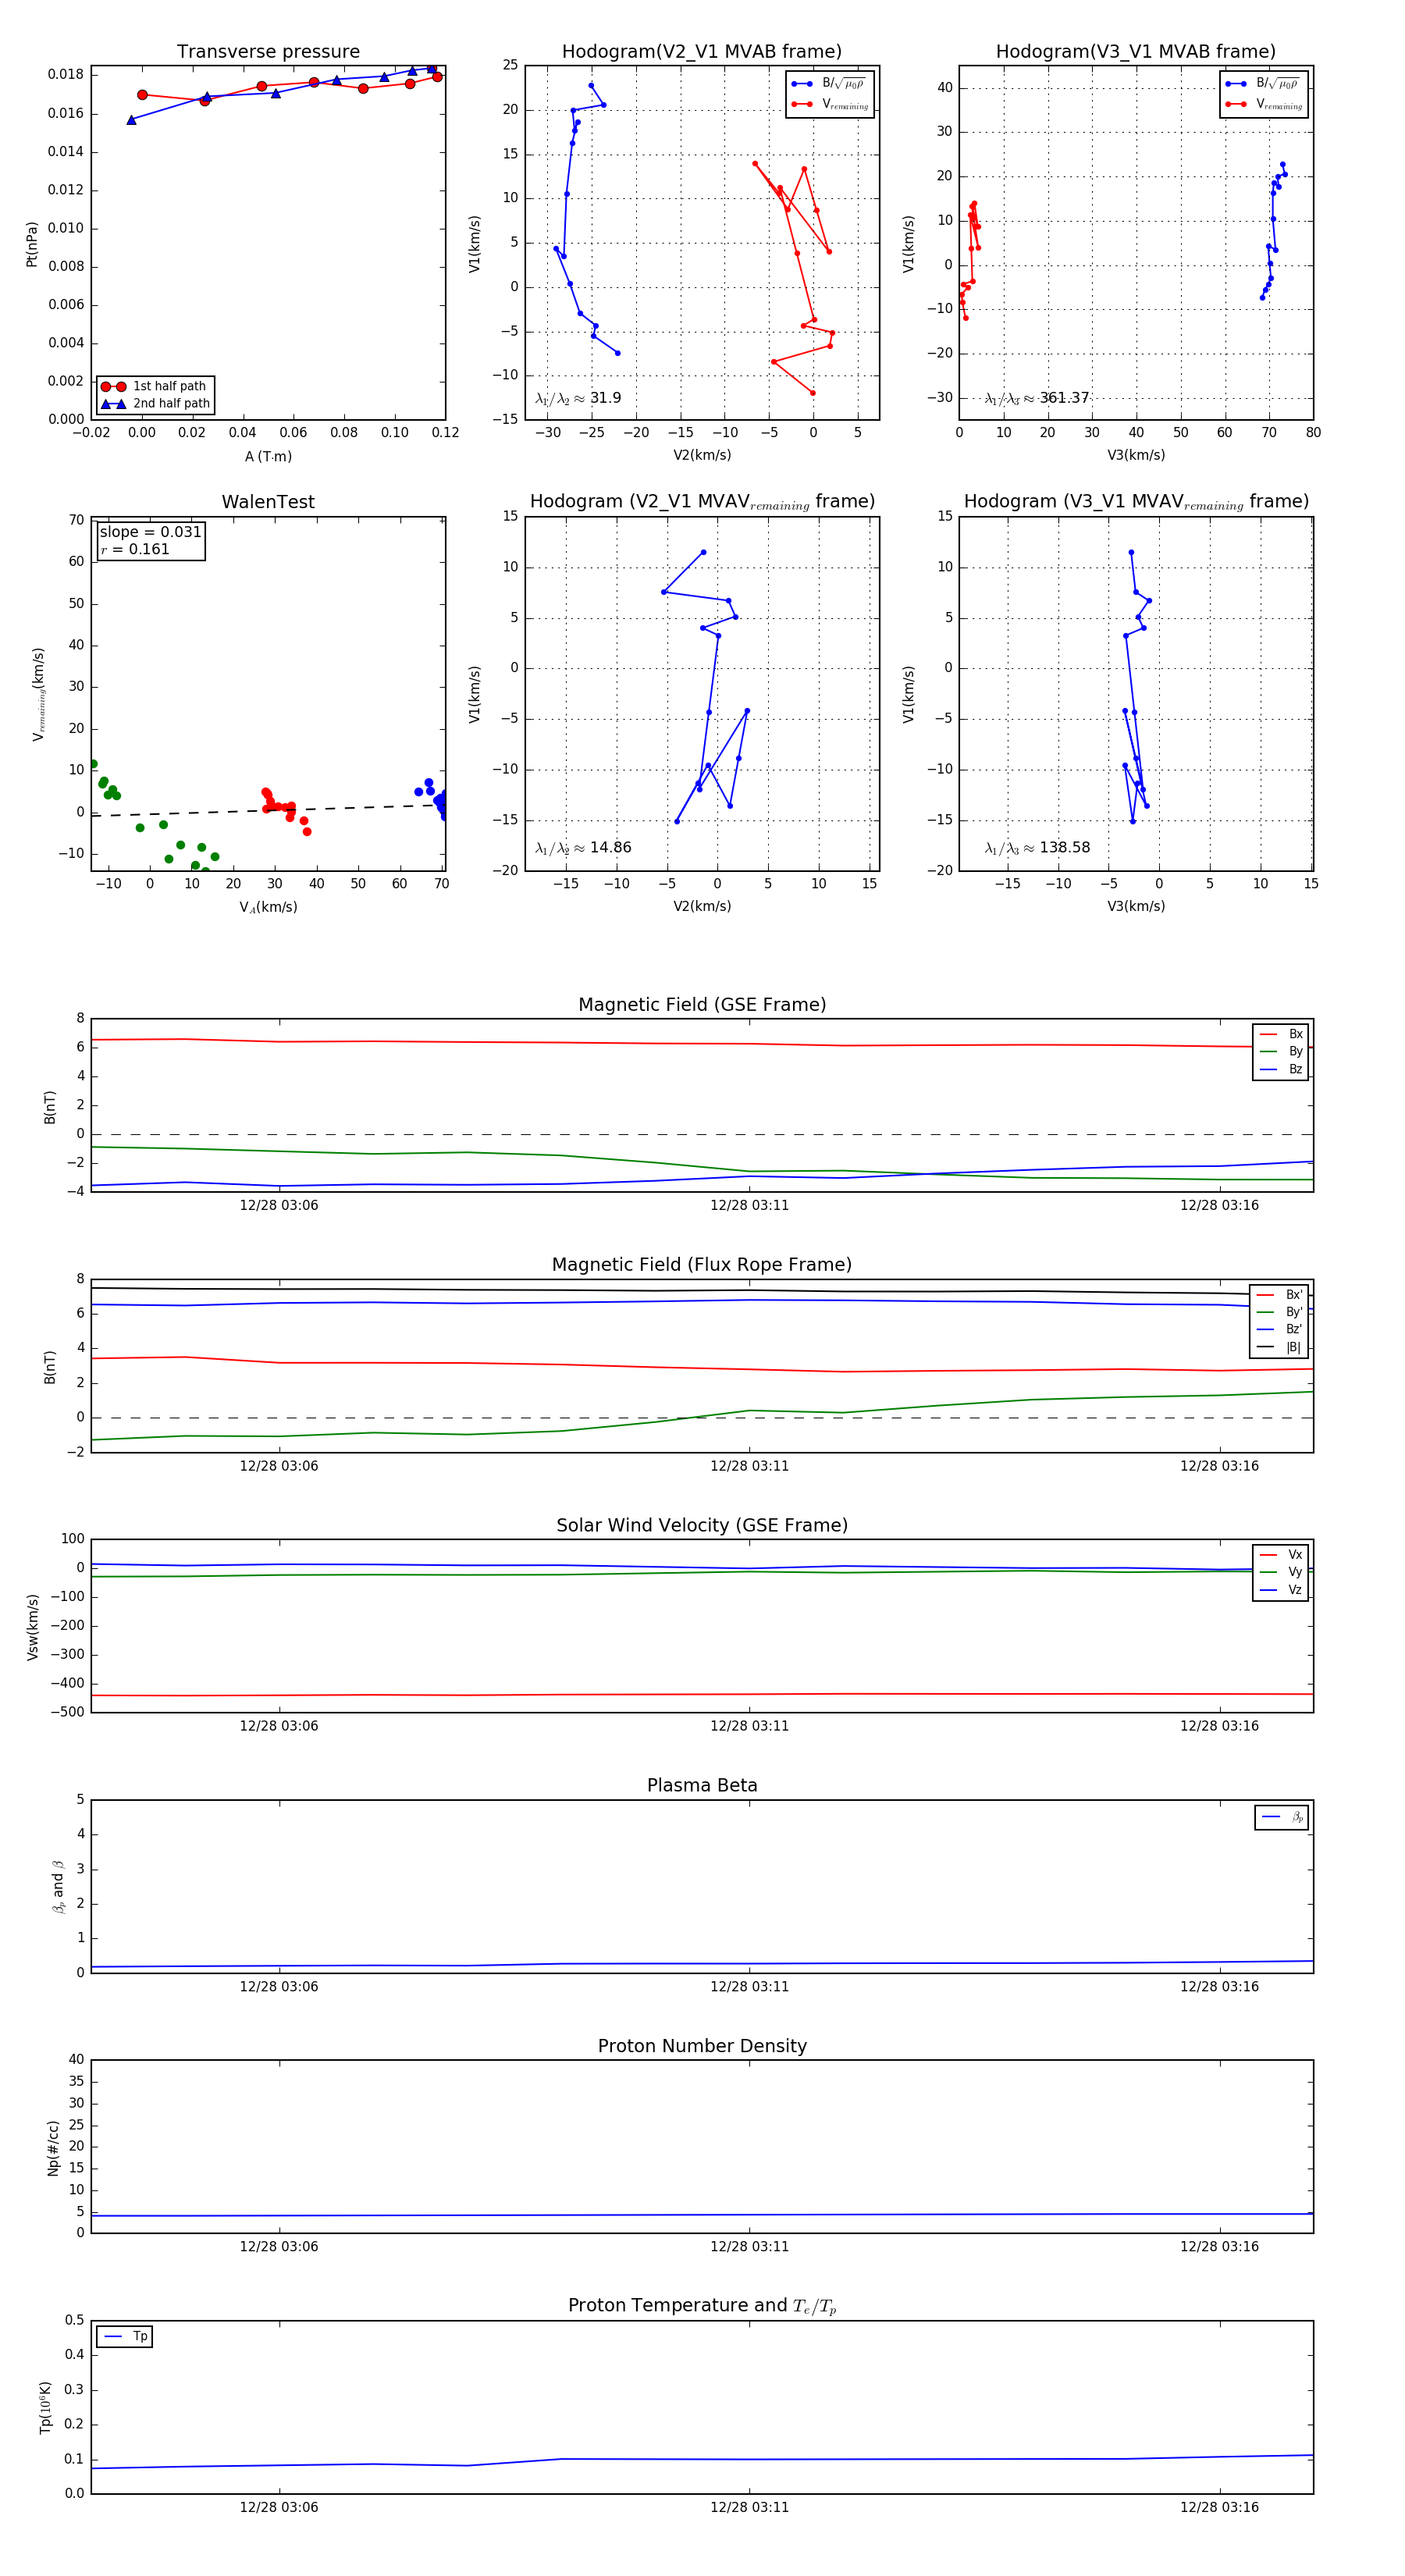The width and height of the screenshot is (1405, 2576).
Task: Click "1st half path" legend entry
Action: pyautogui.click(x=156, y=386)
